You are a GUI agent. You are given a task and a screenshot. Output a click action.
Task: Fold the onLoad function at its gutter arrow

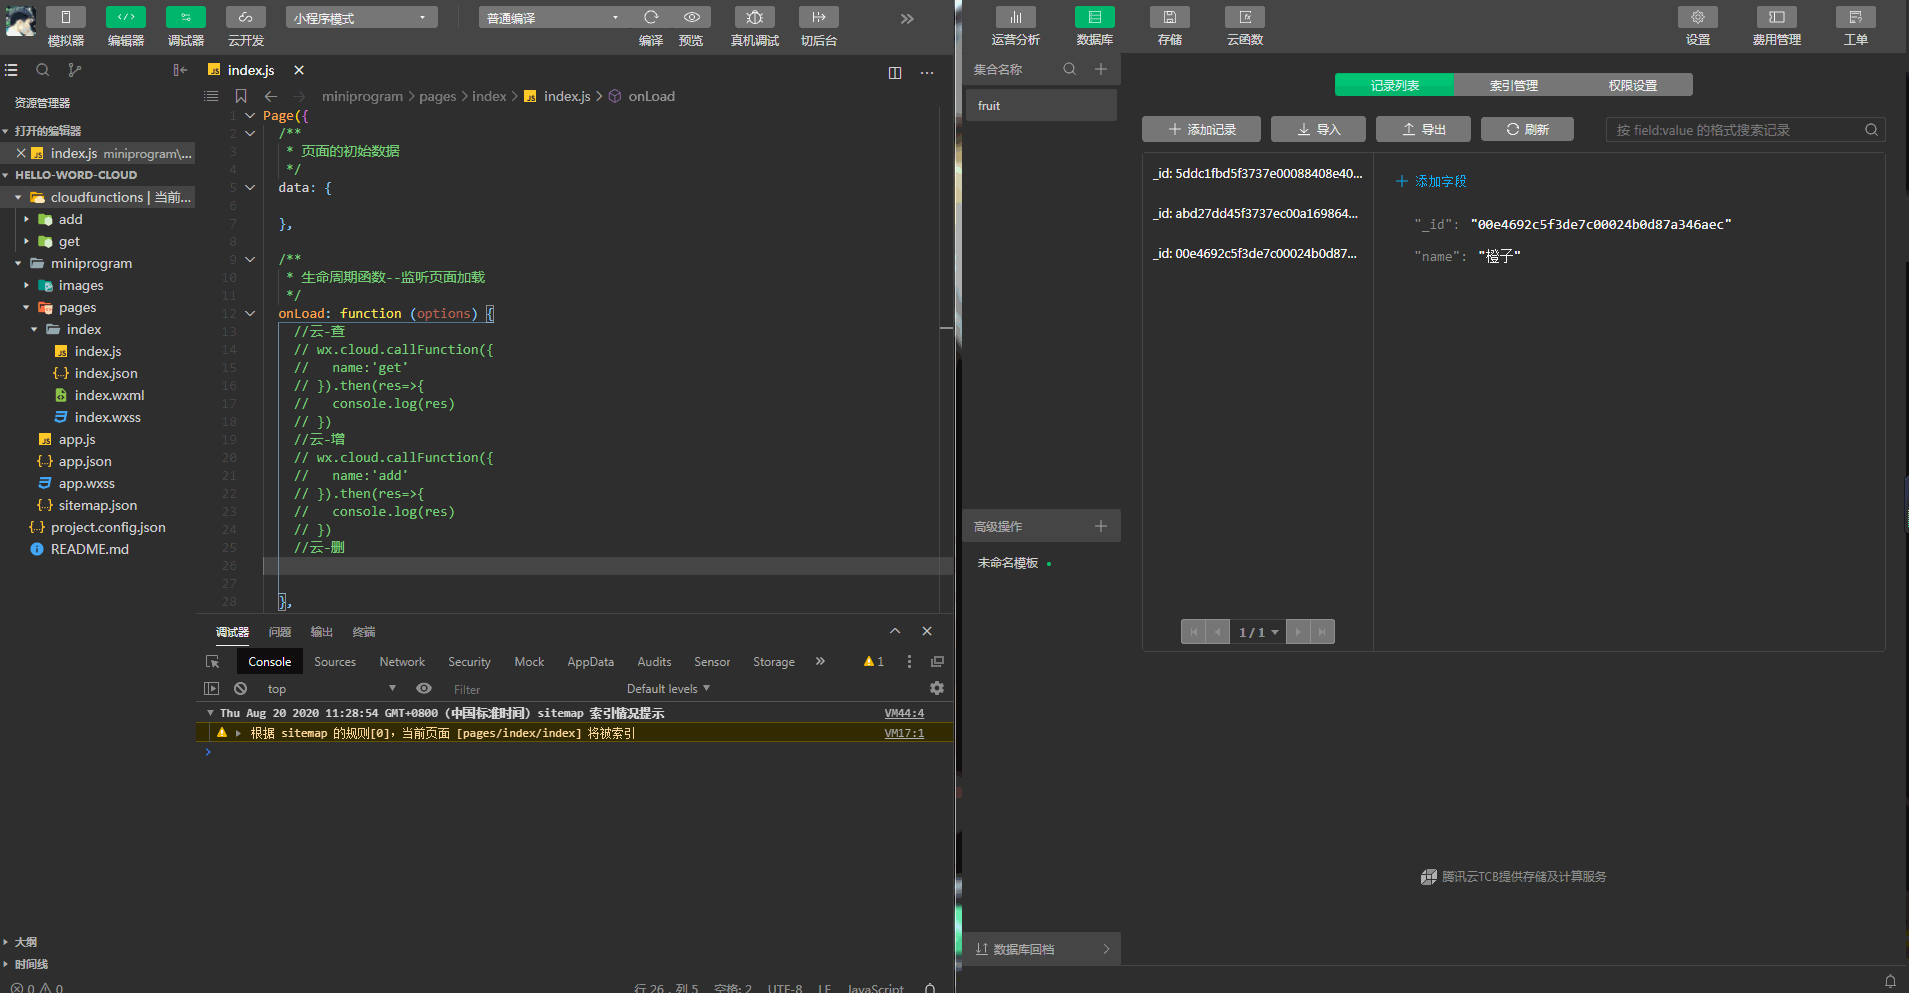click(x=250, y=314)
